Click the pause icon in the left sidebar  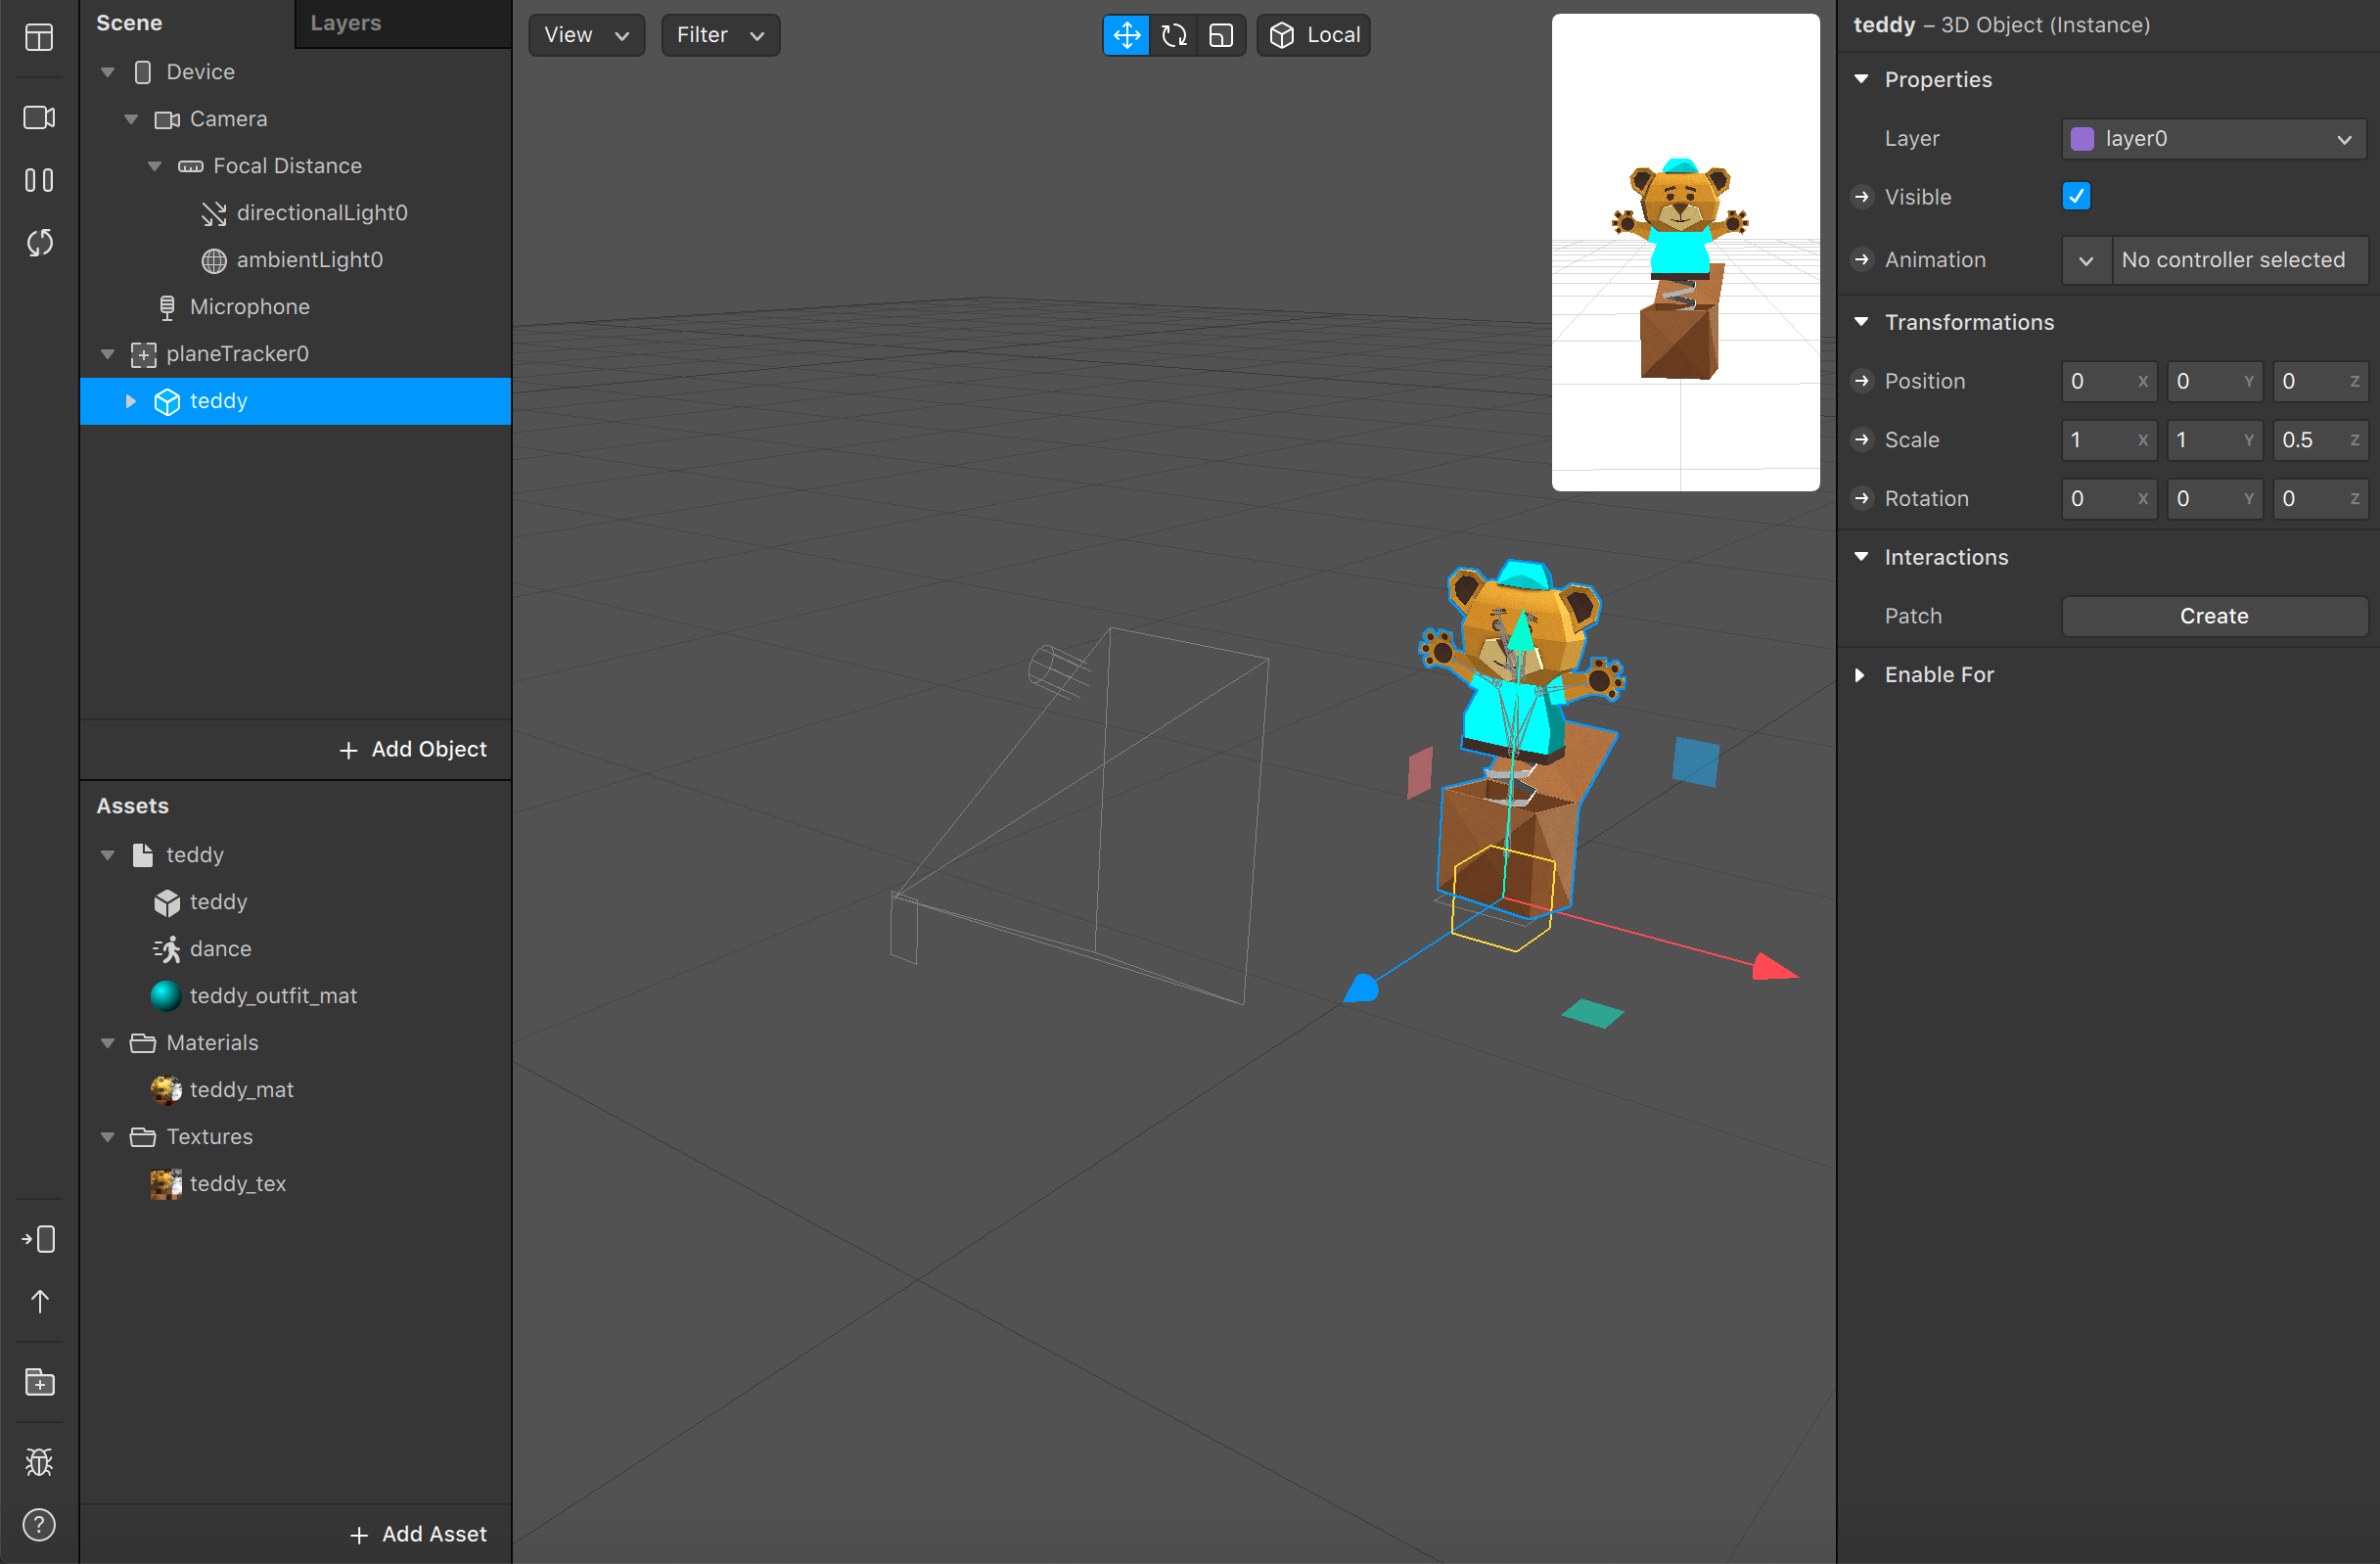[x=39, y=180]
